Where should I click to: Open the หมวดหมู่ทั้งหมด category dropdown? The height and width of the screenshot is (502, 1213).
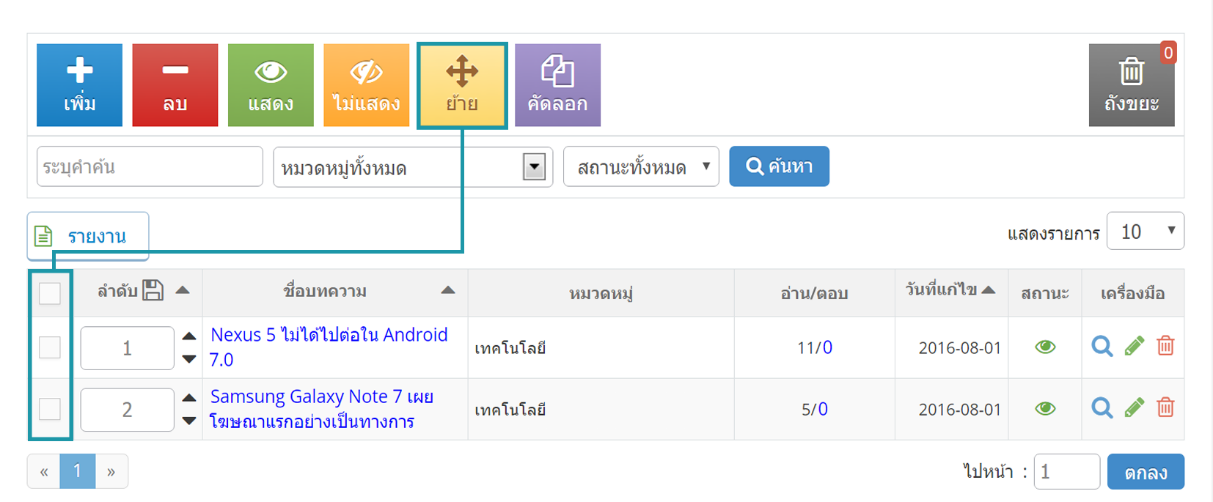click(x=414, y=167)
